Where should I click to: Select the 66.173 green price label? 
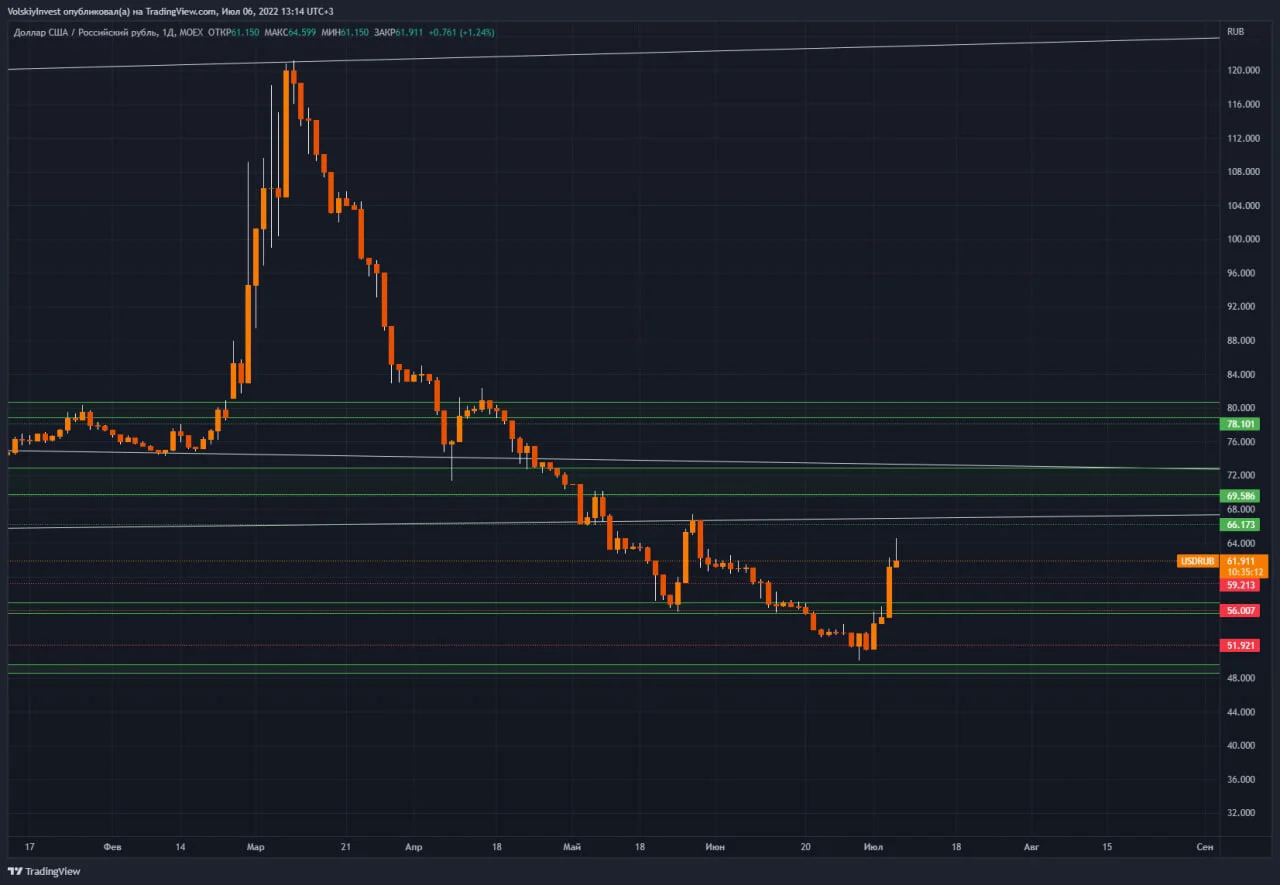click(x=1241, y=524)
